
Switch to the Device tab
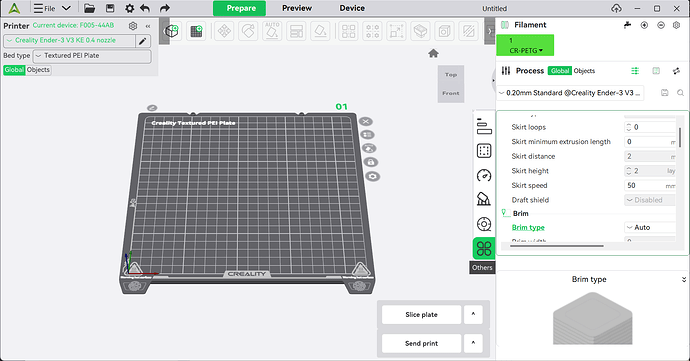click(x=352, y=8)
